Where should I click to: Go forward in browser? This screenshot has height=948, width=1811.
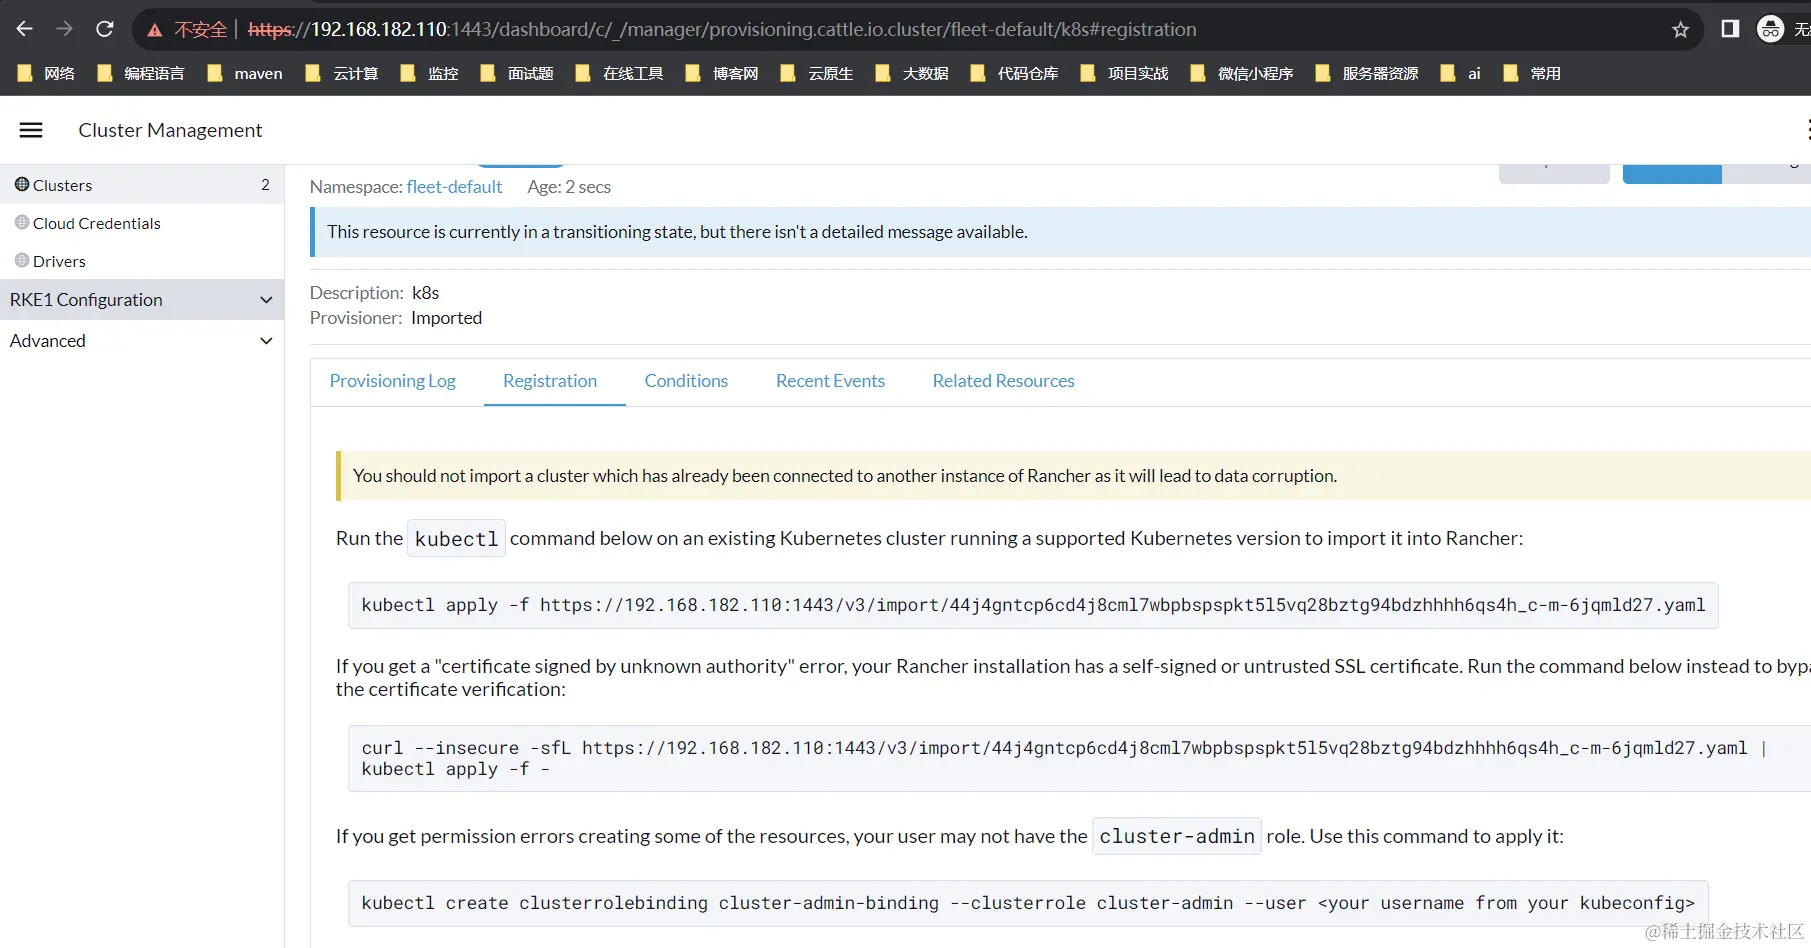point(64,29)
